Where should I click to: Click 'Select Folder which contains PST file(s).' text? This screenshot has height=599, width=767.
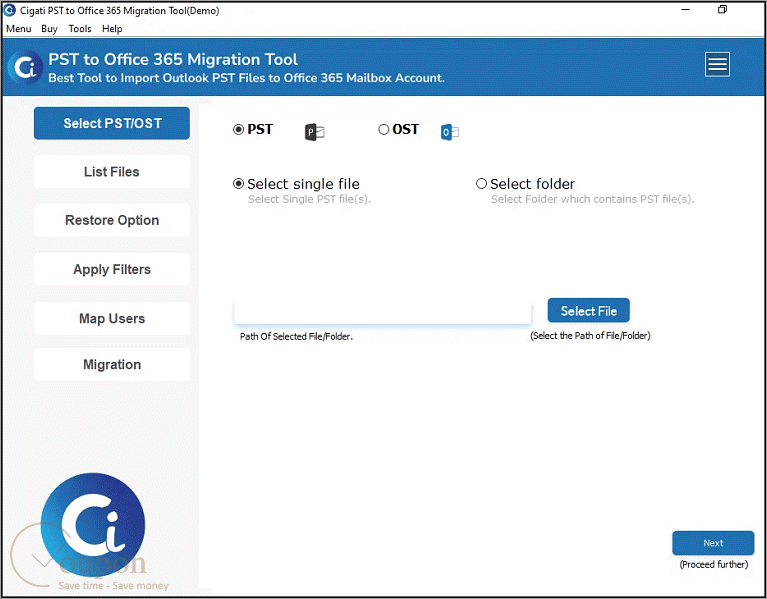(592, 199)
